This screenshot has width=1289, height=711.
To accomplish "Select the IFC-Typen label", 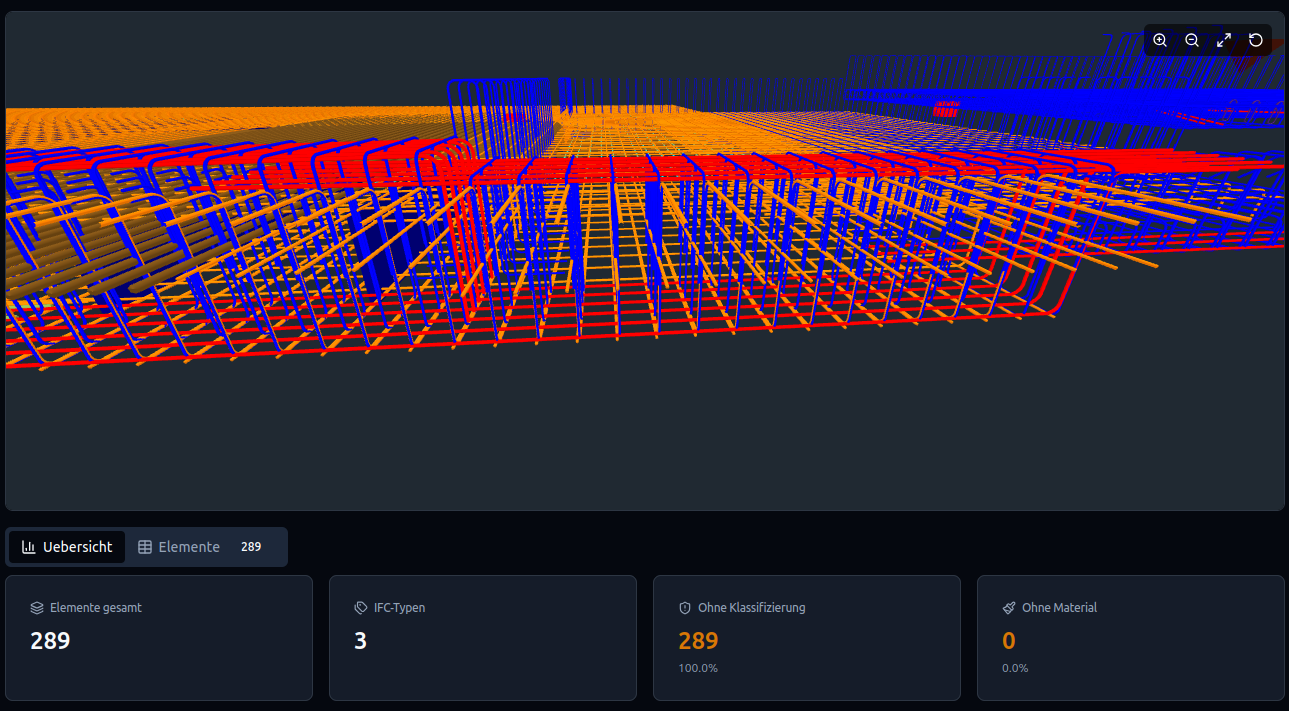I will click(399, 607).
